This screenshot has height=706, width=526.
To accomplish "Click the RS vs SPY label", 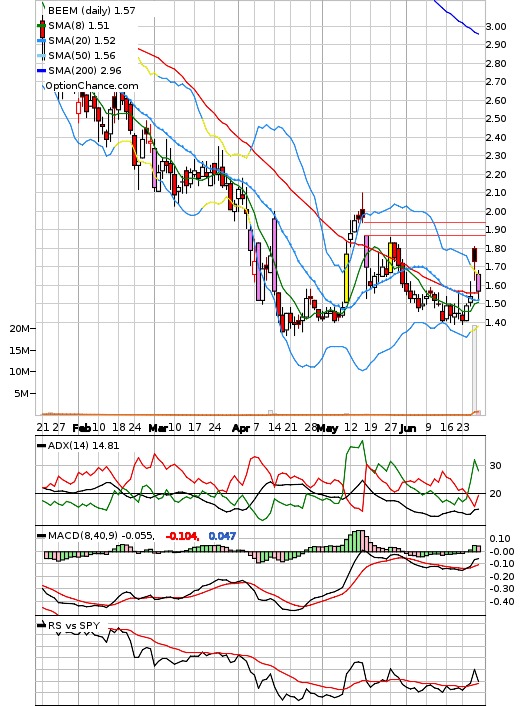I will [x=74, y=625].
